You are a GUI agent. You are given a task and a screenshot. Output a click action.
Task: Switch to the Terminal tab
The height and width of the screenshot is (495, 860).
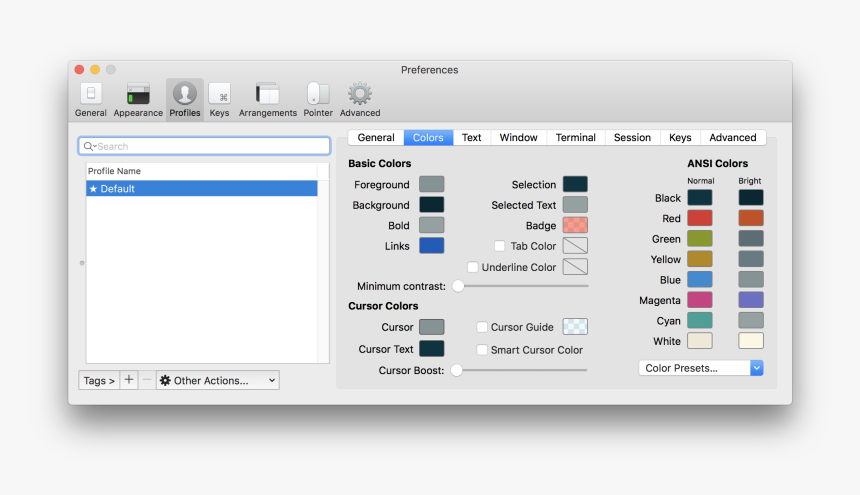575,138
